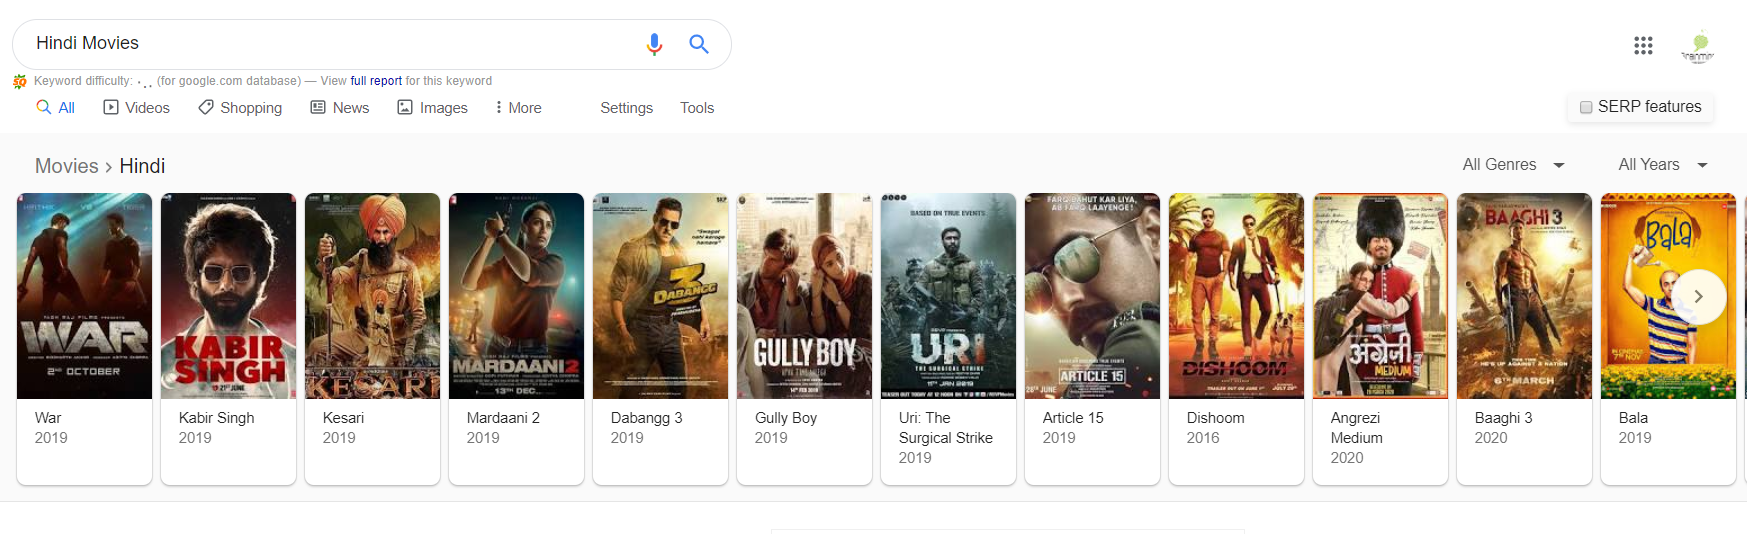
Task: Expand the All Genres dropdown
Action: [x=1513, y=165]
